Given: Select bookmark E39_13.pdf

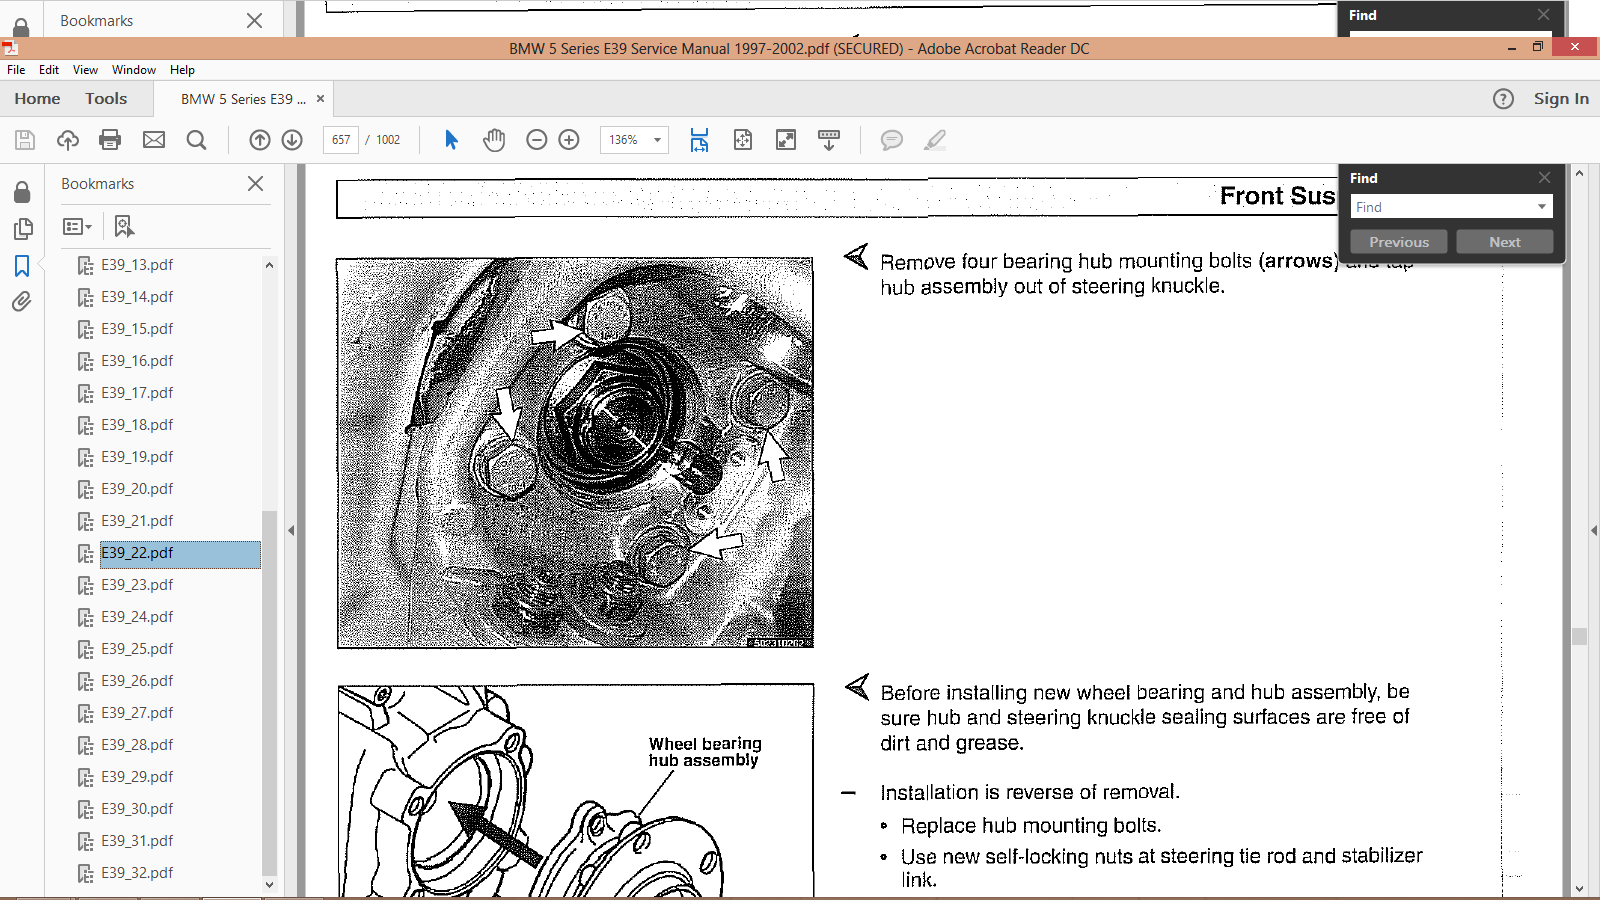Looking at the screenshot, I should pyautogui.click(x=137, y=265).
